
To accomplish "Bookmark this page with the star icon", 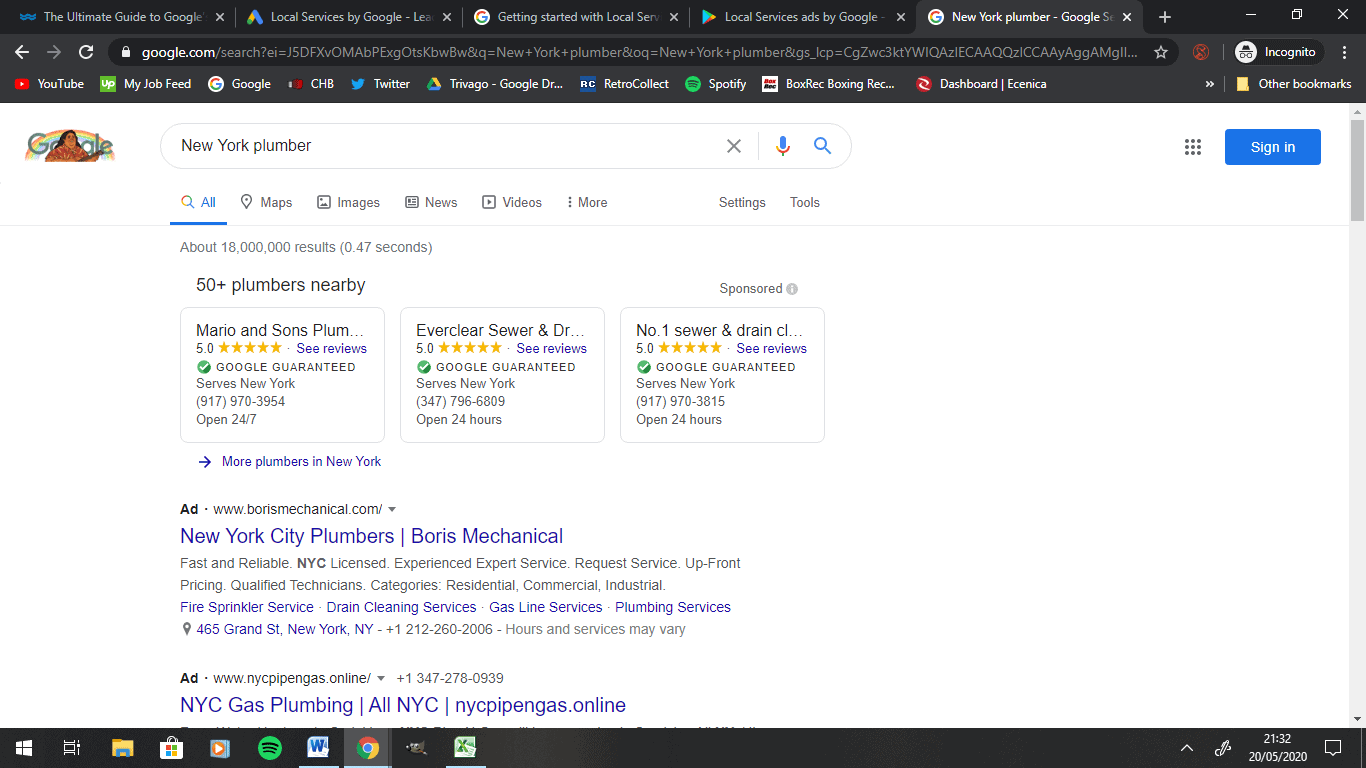I will click(x=1161, y=52).
